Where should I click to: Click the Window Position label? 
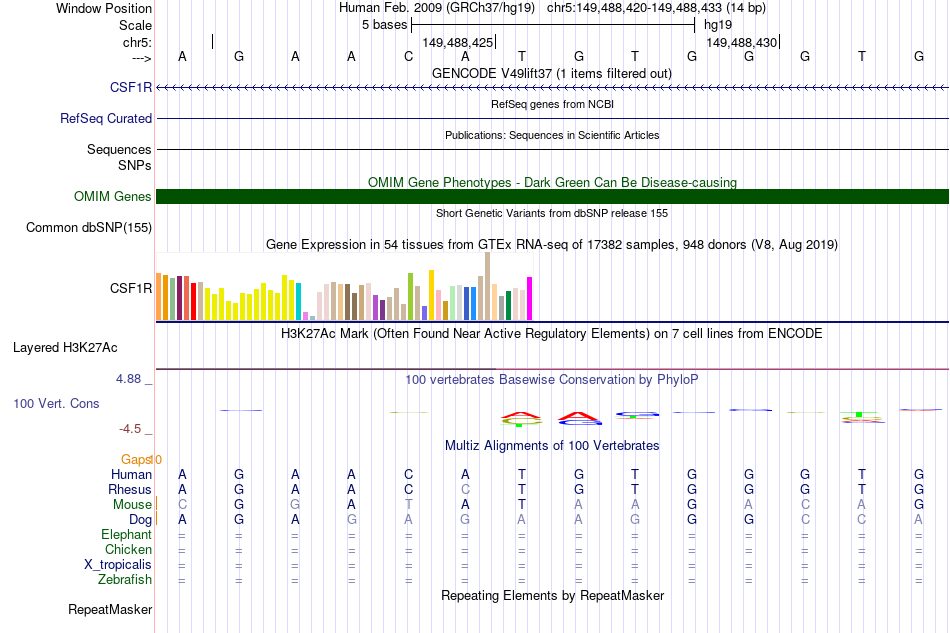tap(104, 8)
